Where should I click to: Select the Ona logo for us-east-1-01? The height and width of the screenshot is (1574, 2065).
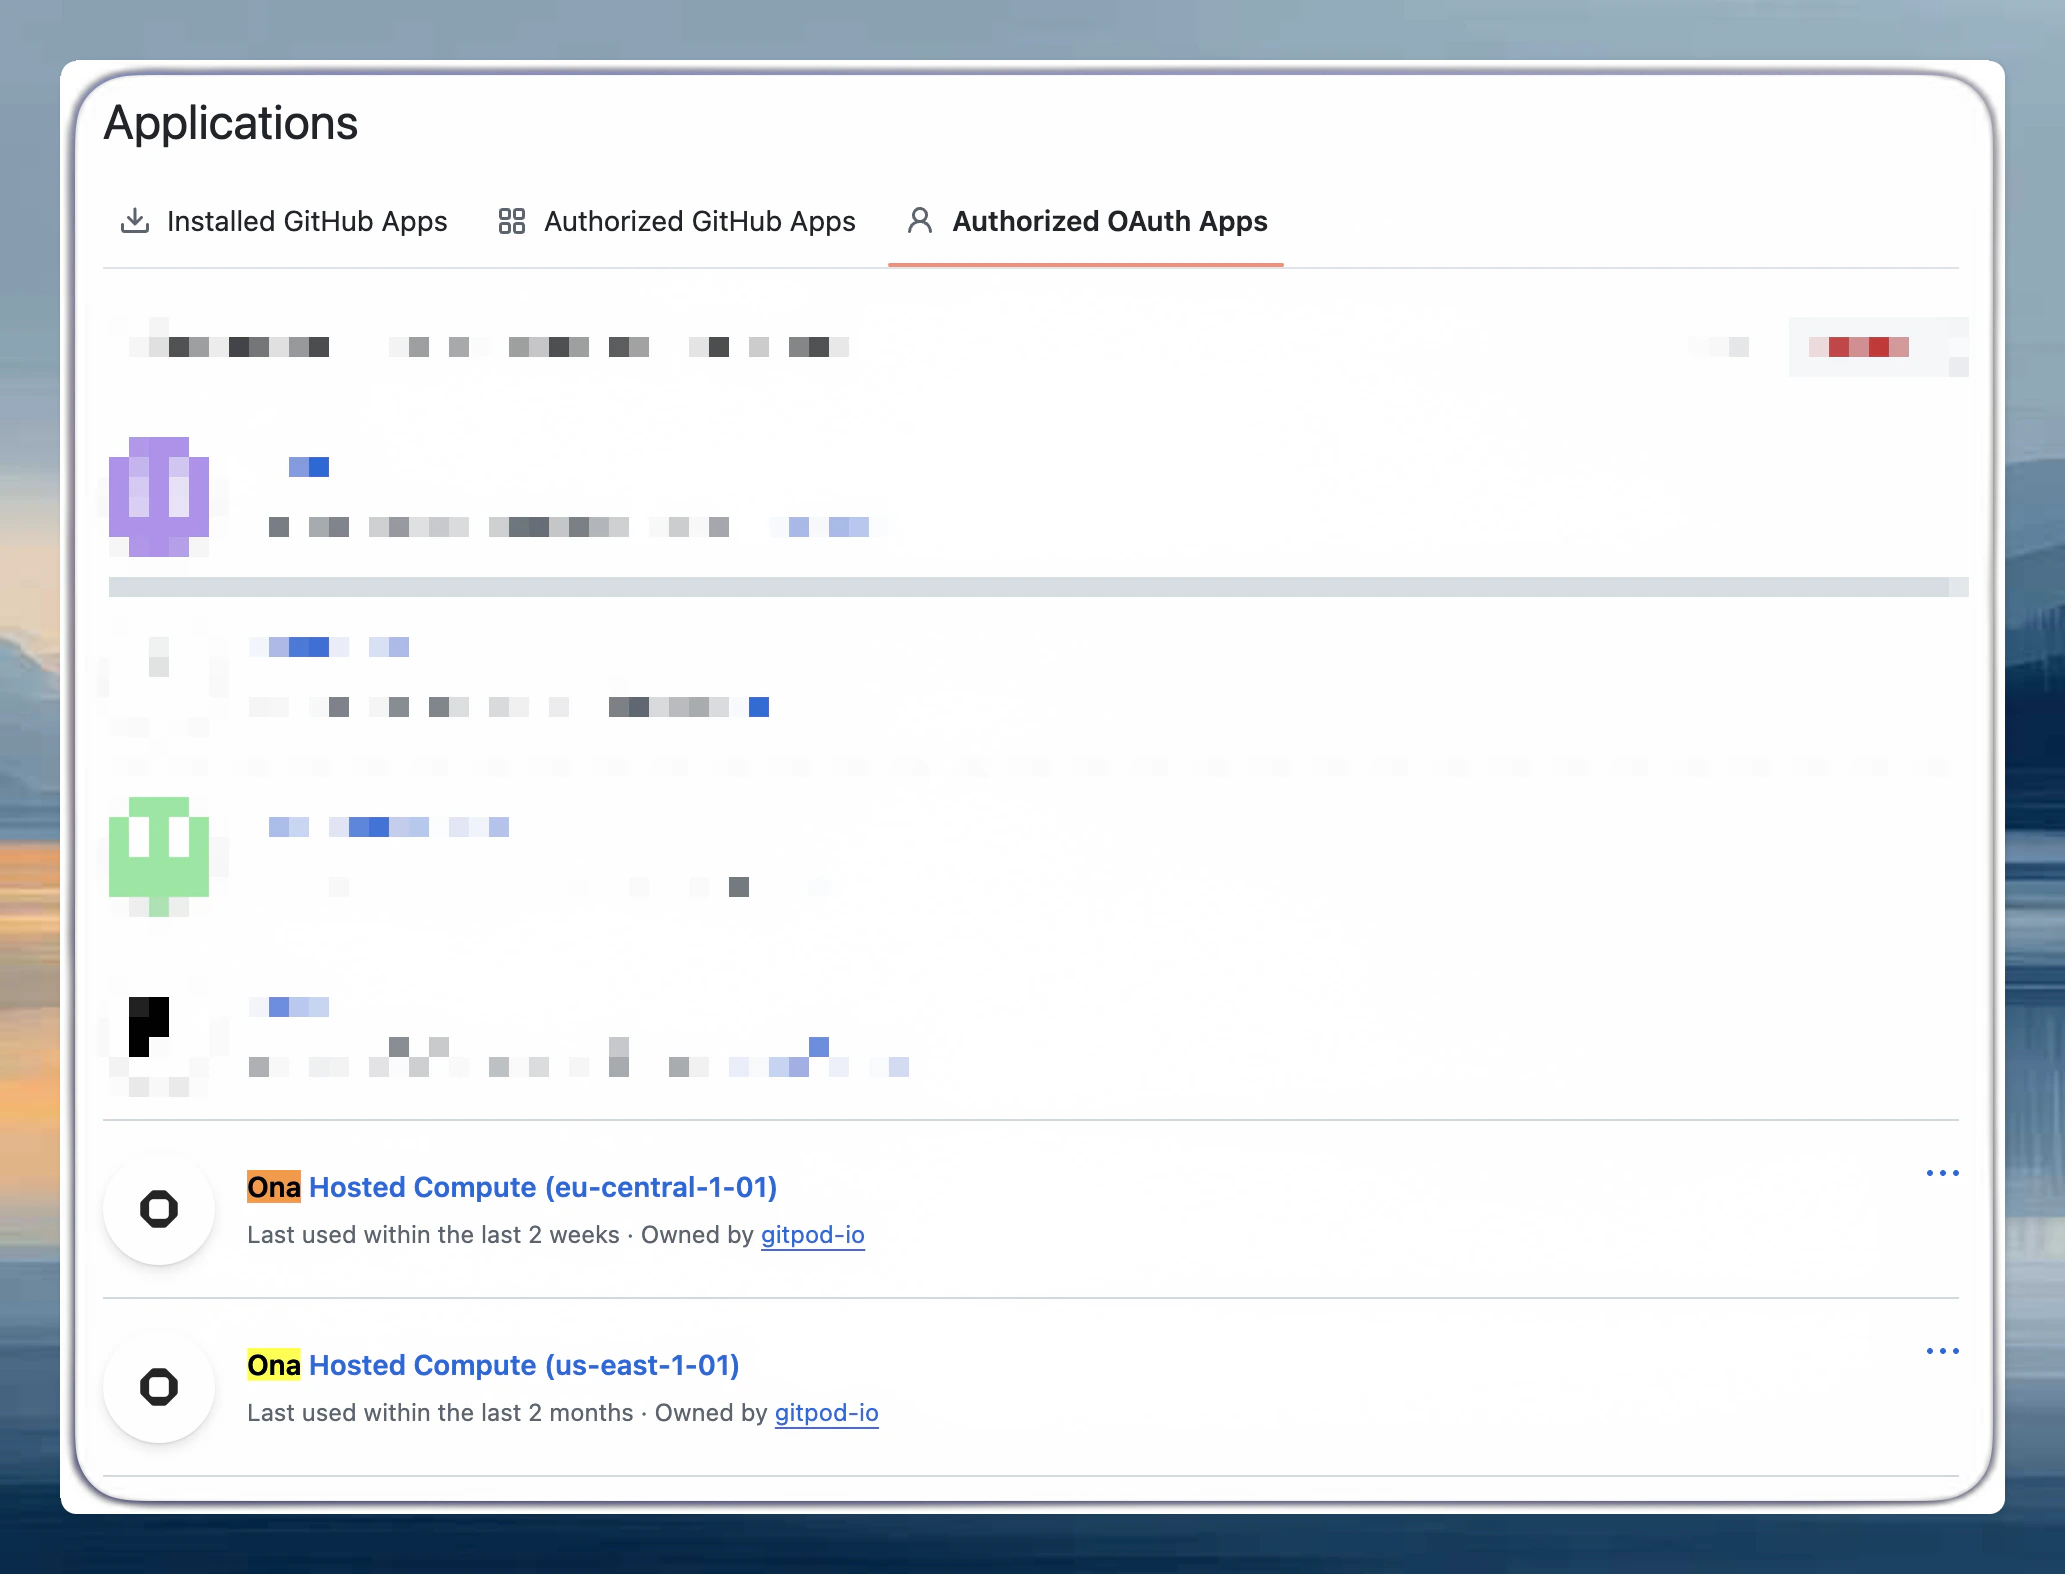click(158, 1387)
